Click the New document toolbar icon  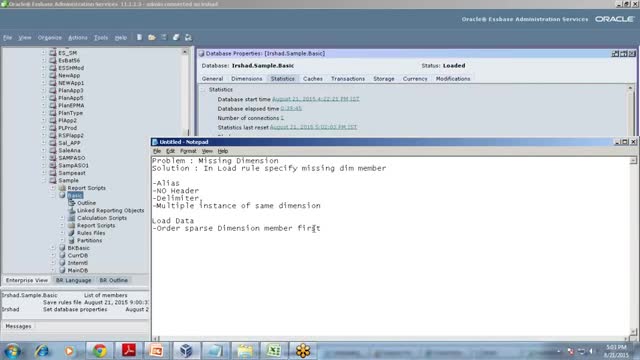point(139,37)
